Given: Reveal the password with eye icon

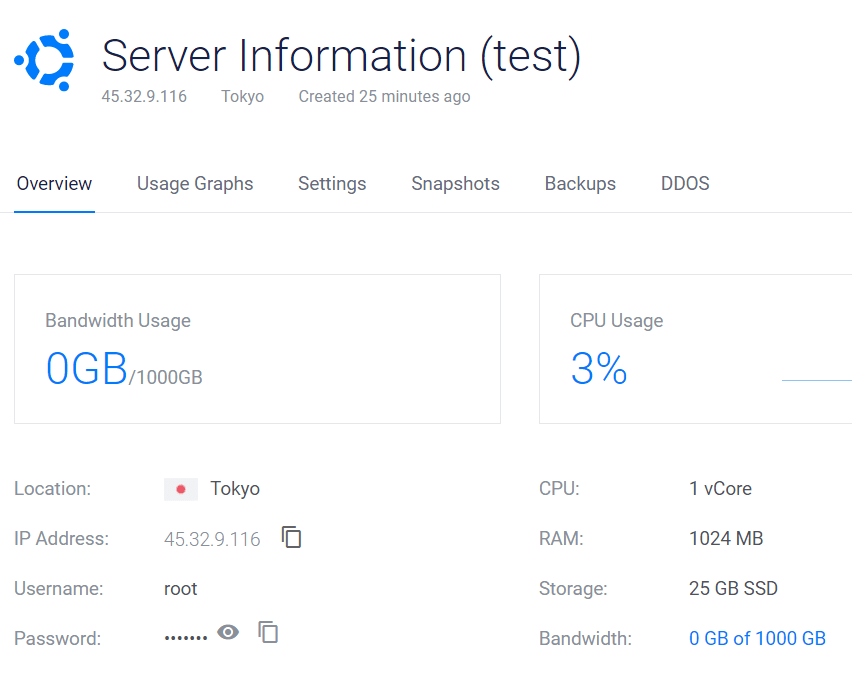Looking at the screenshot, I should coord(229,632).
